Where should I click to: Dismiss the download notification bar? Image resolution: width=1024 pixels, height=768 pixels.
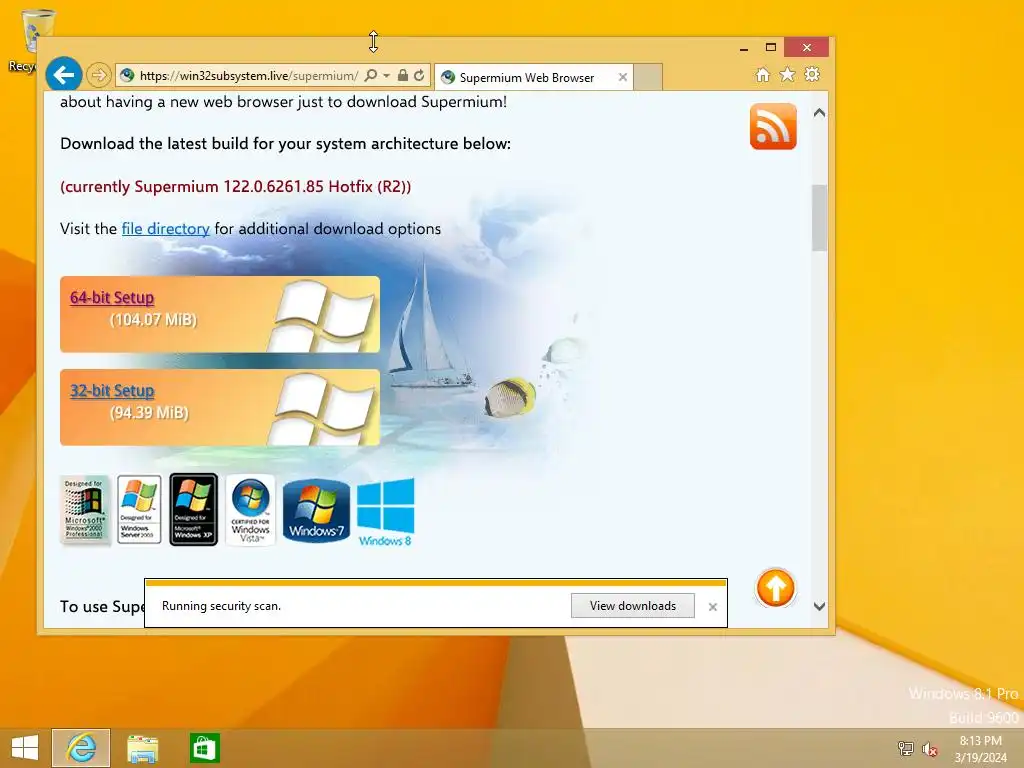tap(712, 607)
